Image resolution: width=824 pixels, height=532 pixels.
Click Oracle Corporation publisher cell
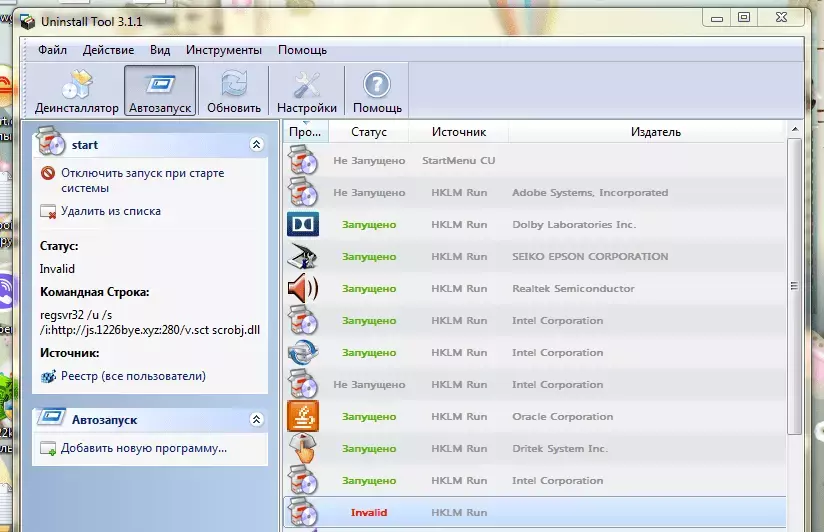[x=562, y=416]
